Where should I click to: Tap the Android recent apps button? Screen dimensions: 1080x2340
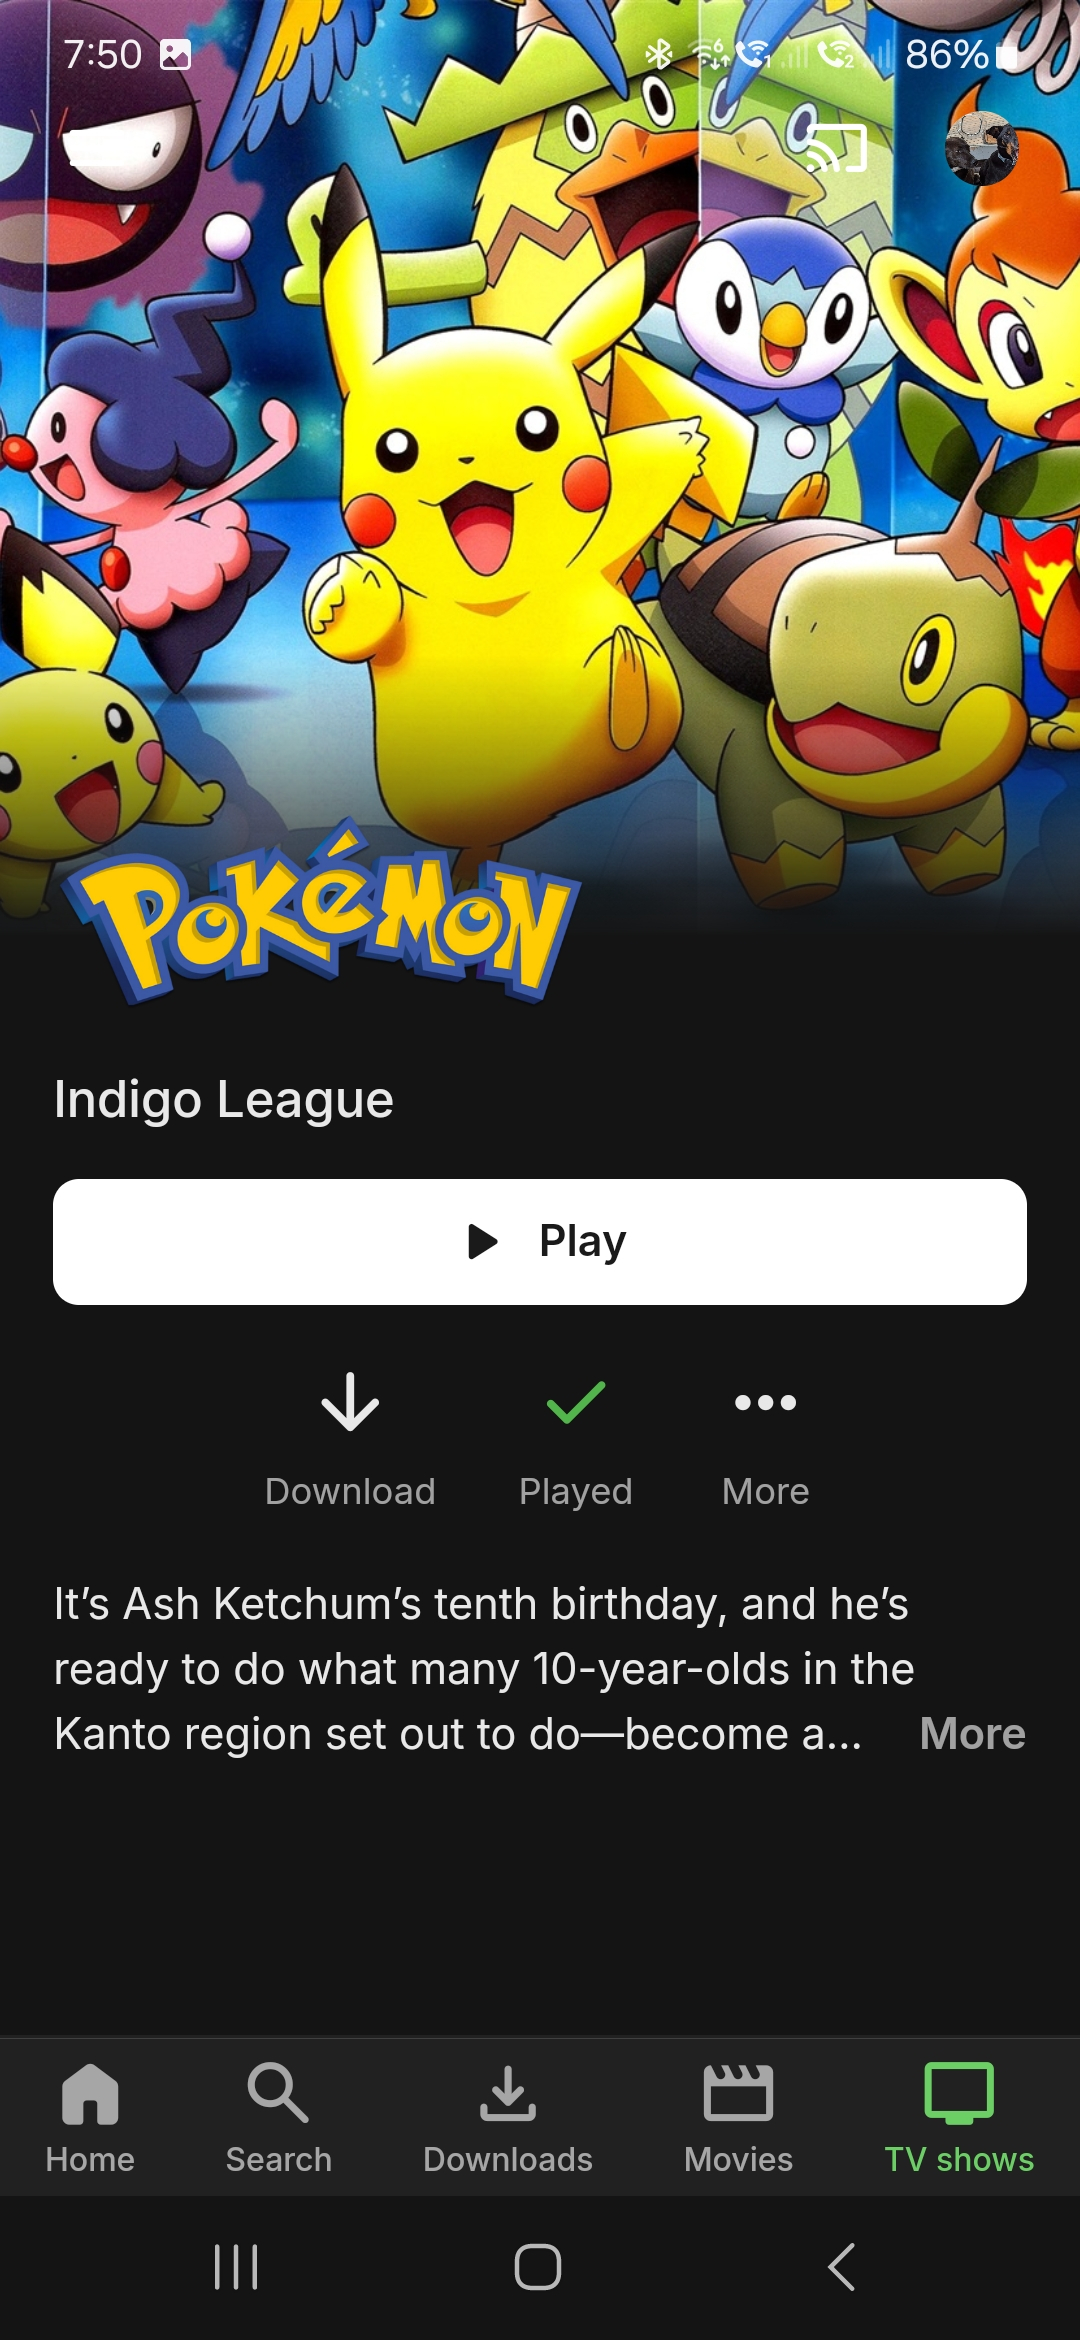(236, 2267)
